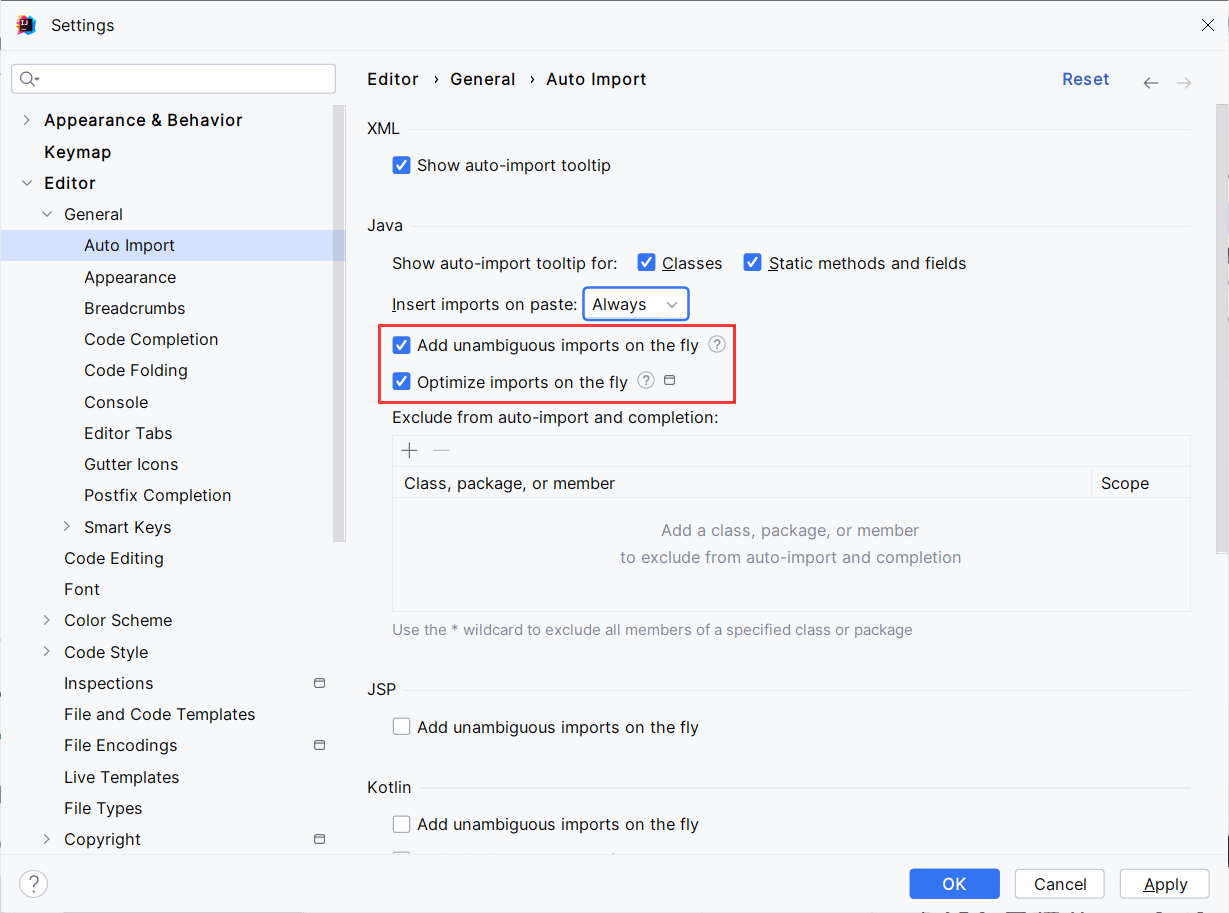Click project-level icon next to Copyright

click(x=320, y=839)
